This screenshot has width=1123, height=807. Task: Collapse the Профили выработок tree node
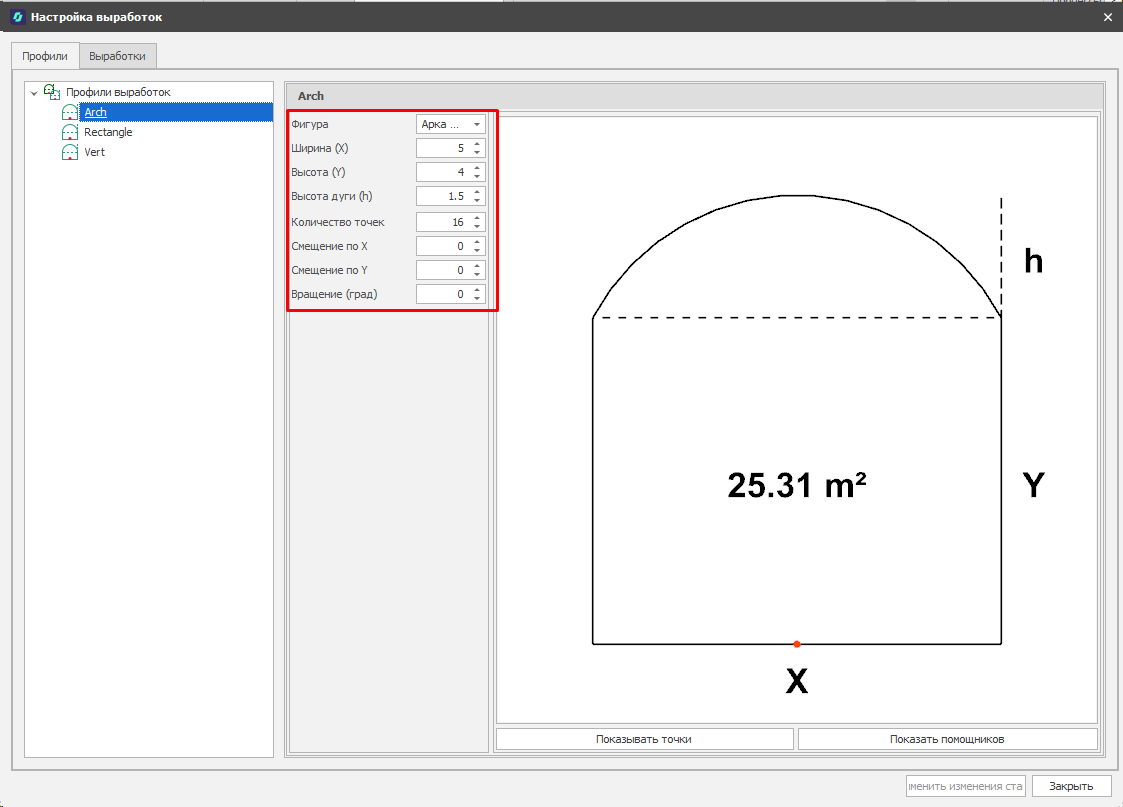click(x=34, y=93)
